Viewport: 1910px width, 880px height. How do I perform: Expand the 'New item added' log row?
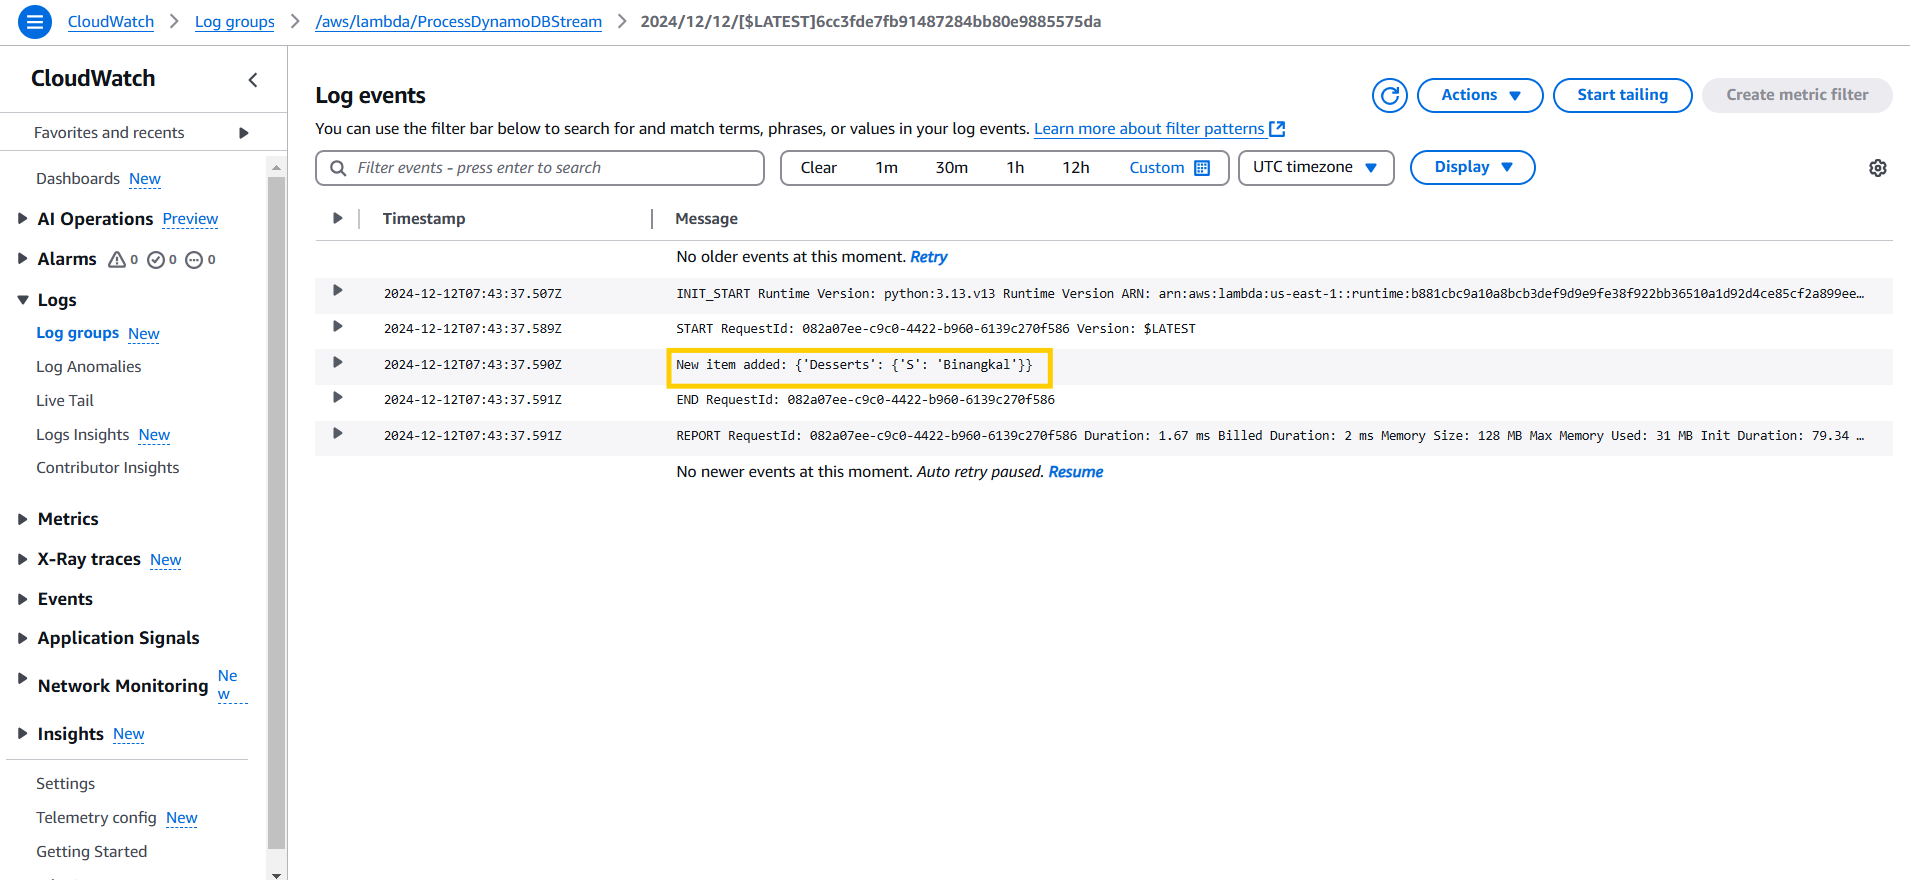[x=338, y=363]
